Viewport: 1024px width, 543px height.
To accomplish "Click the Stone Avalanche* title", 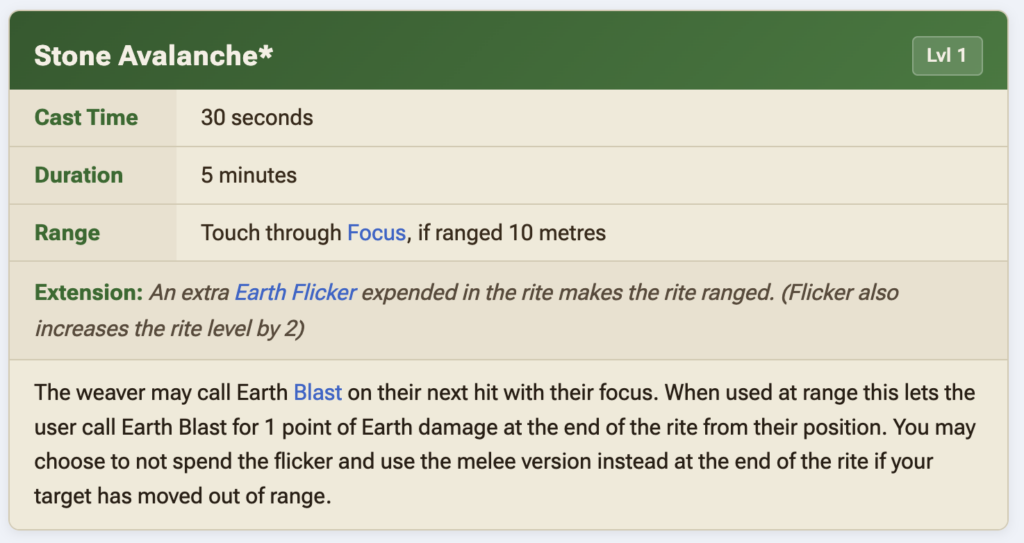I will click(153, 56).
